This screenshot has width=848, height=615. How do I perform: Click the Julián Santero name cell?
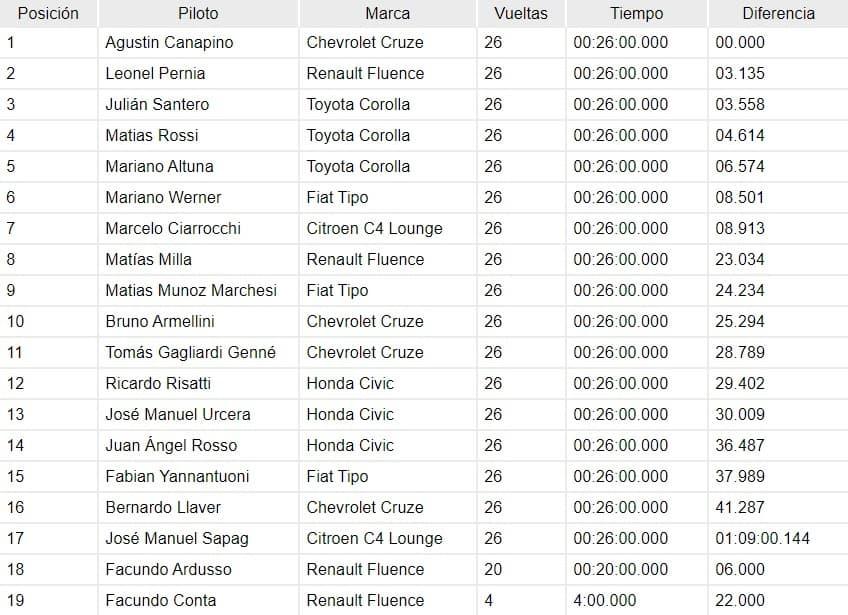(x=157, y=104)
